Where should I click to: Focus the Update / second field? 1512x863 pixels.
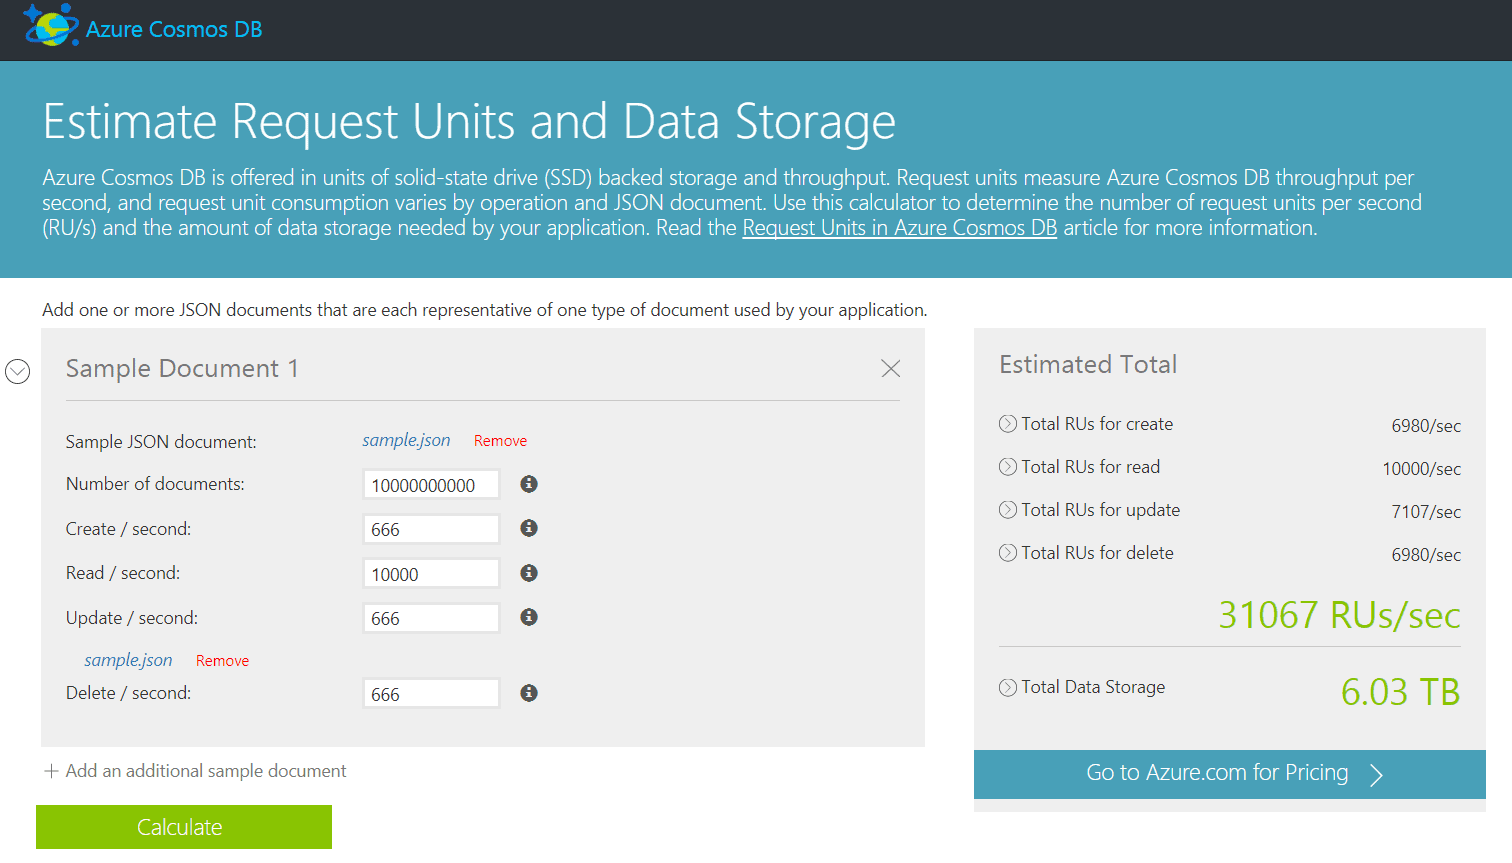click(431, 618)
